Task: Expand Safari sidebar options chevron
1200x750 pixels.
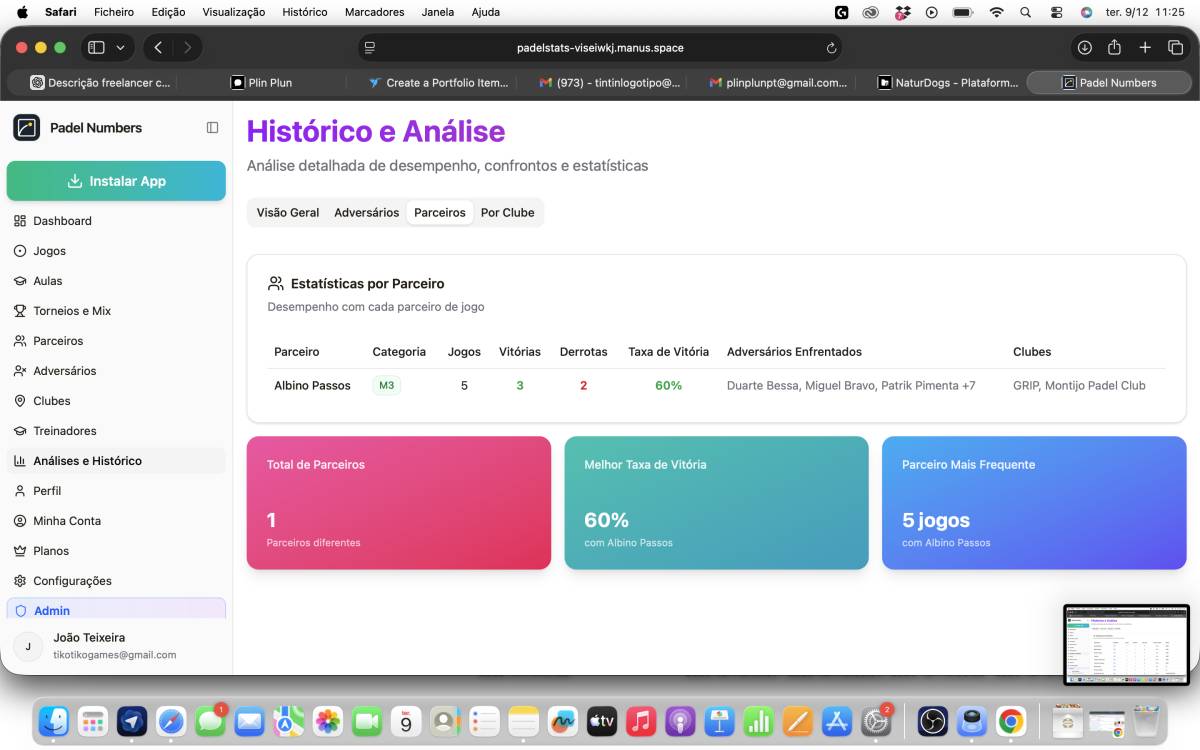Action: pyautogui.click(x=120, y=48)
